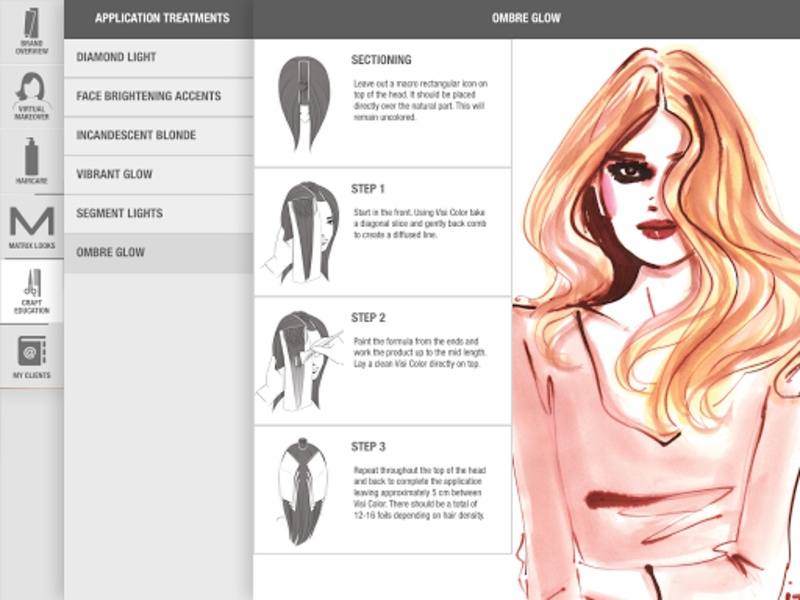The height and width of the screenshot is (600, 800).
Task: Select the Craft Education scissors icon
Action: [32, 291]
